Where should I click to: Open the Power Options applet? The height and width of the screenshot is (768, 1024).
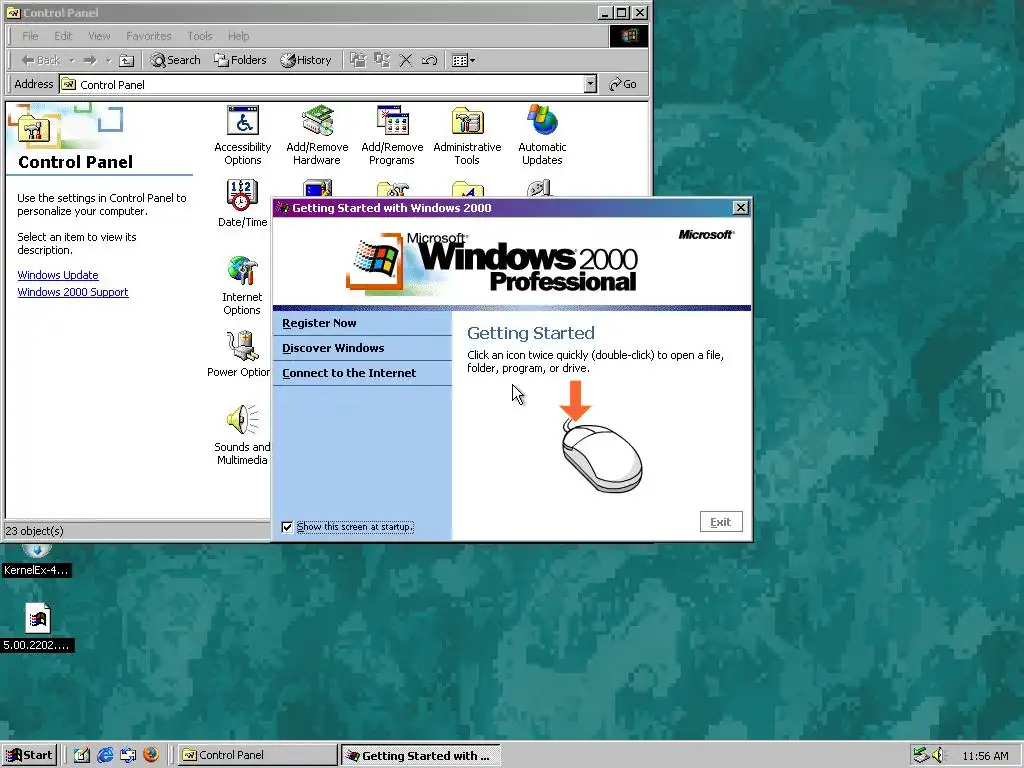(x=239, y=354)
